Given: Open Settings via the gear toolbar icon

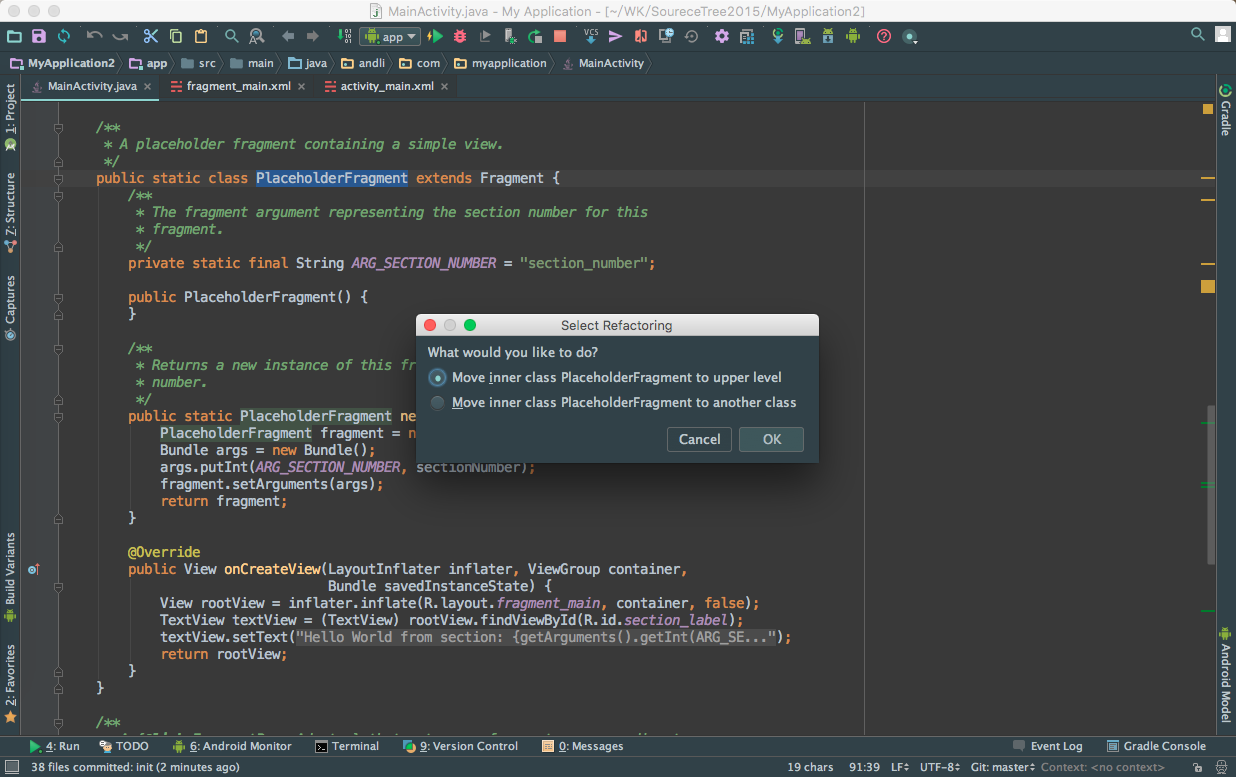Looking at the screenshot, I should click(722, 36).
